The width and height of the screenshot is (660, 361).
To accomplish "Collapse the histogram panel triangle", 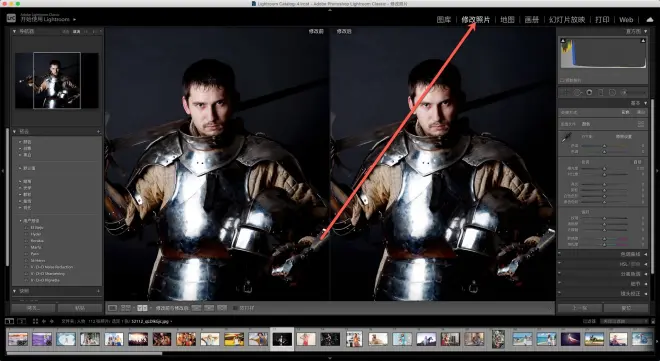I will (645, 31).
